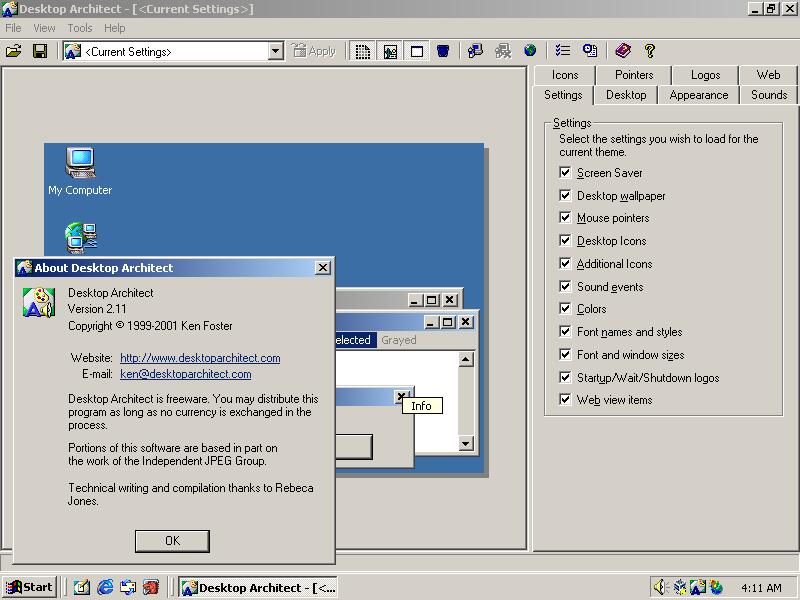Viewport: 800px width, 600px height.
Task: Disable the Sound events checkbox
Action: click(x=565, y=287)
